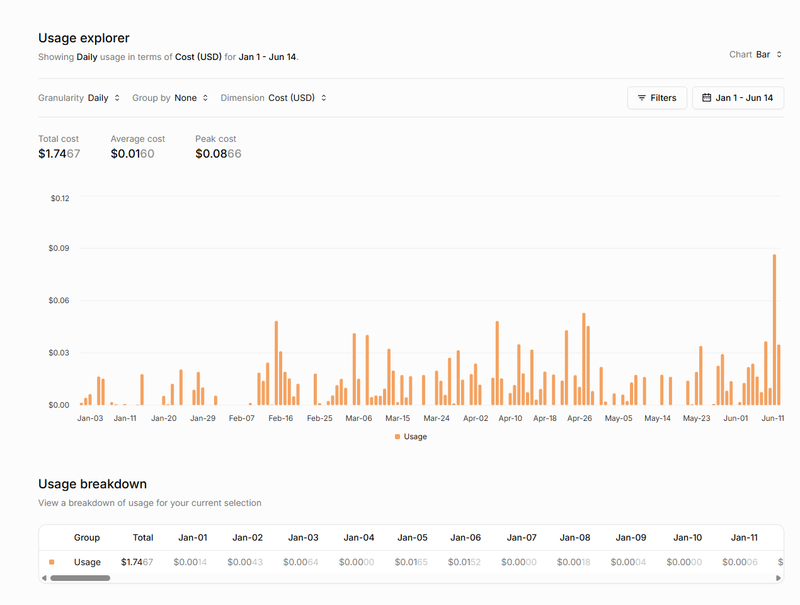The width and height of the screenshot is (800, 605).
Task: Click the Group column header
Action: tap(87, 537)
